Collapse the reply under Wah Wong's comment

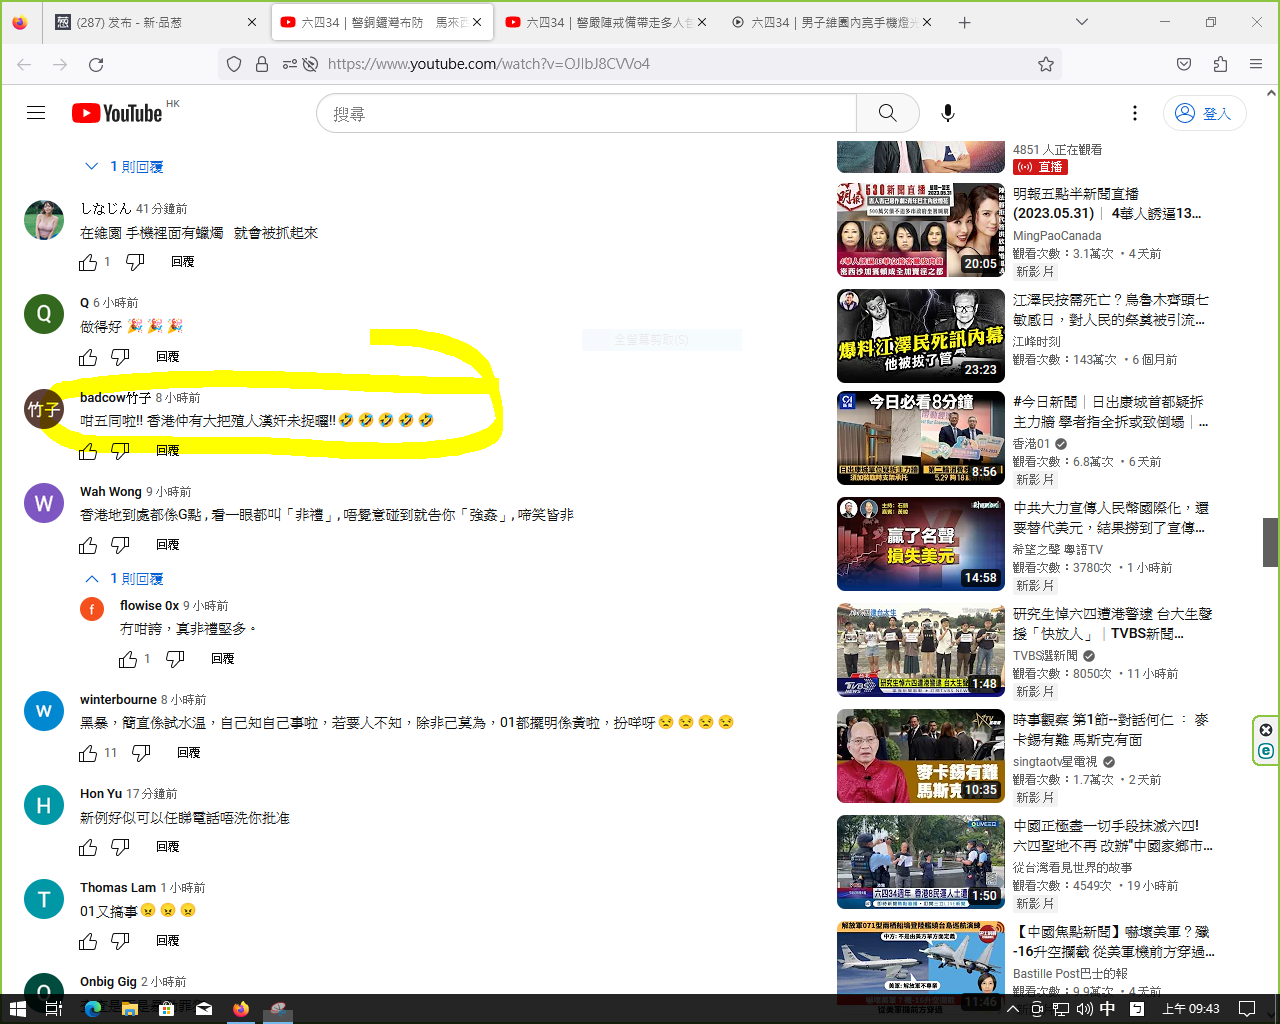pos(124,579)
